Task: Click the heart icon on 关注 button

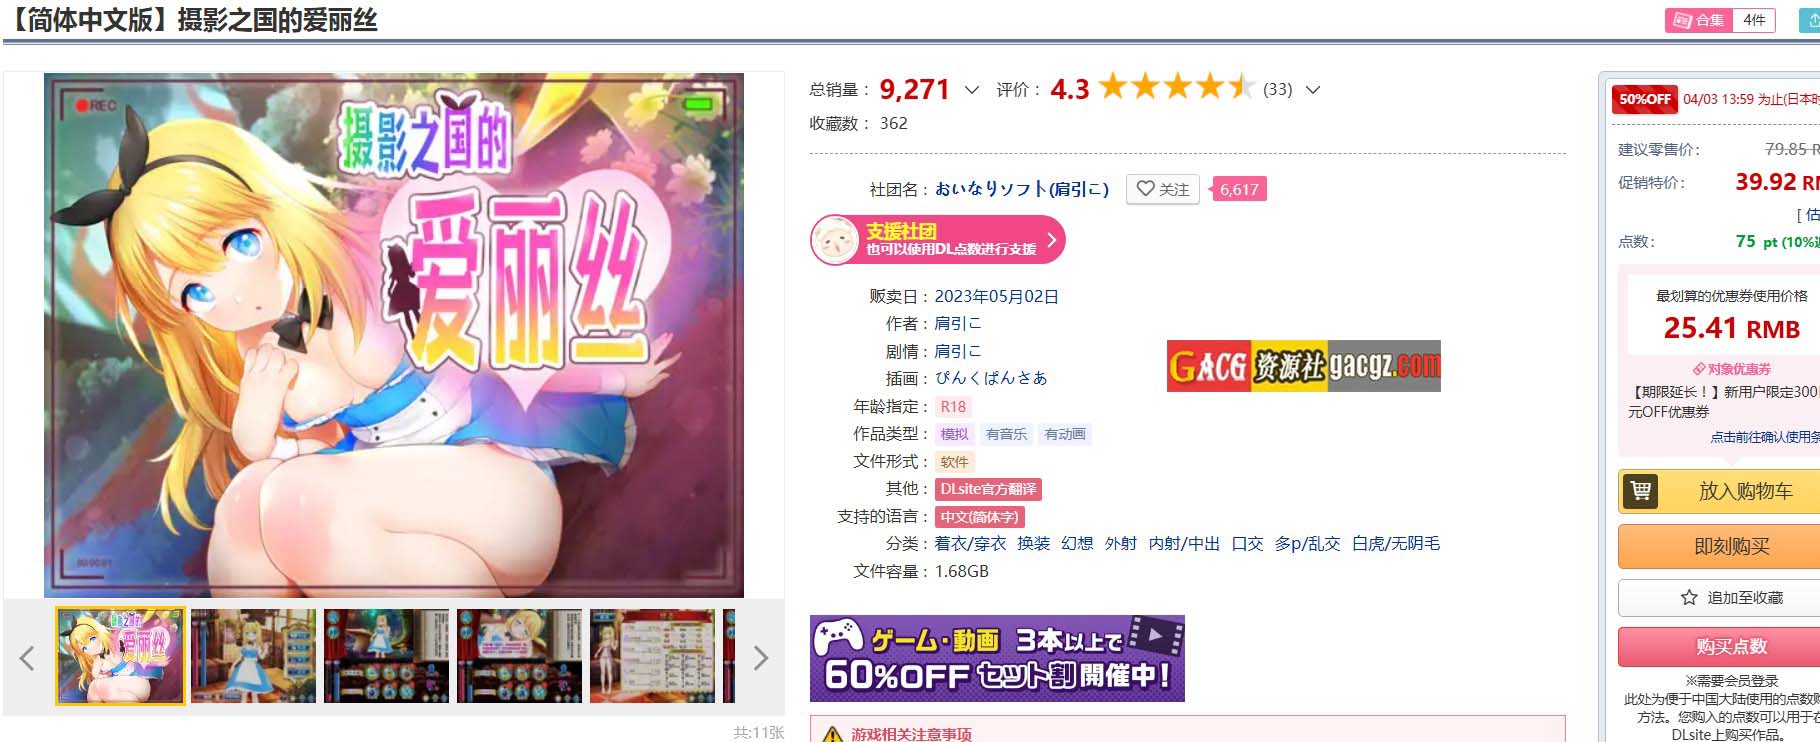Action: tap(1145, 188)
